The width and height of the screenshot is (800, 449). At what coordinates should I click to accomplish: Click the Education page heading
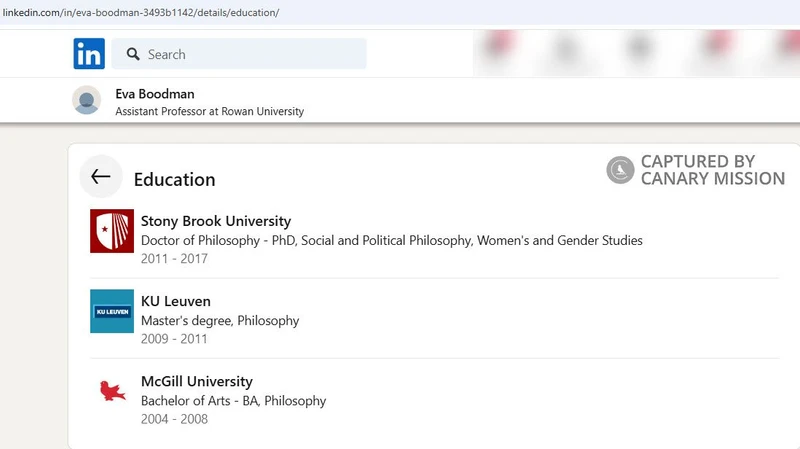174,180
